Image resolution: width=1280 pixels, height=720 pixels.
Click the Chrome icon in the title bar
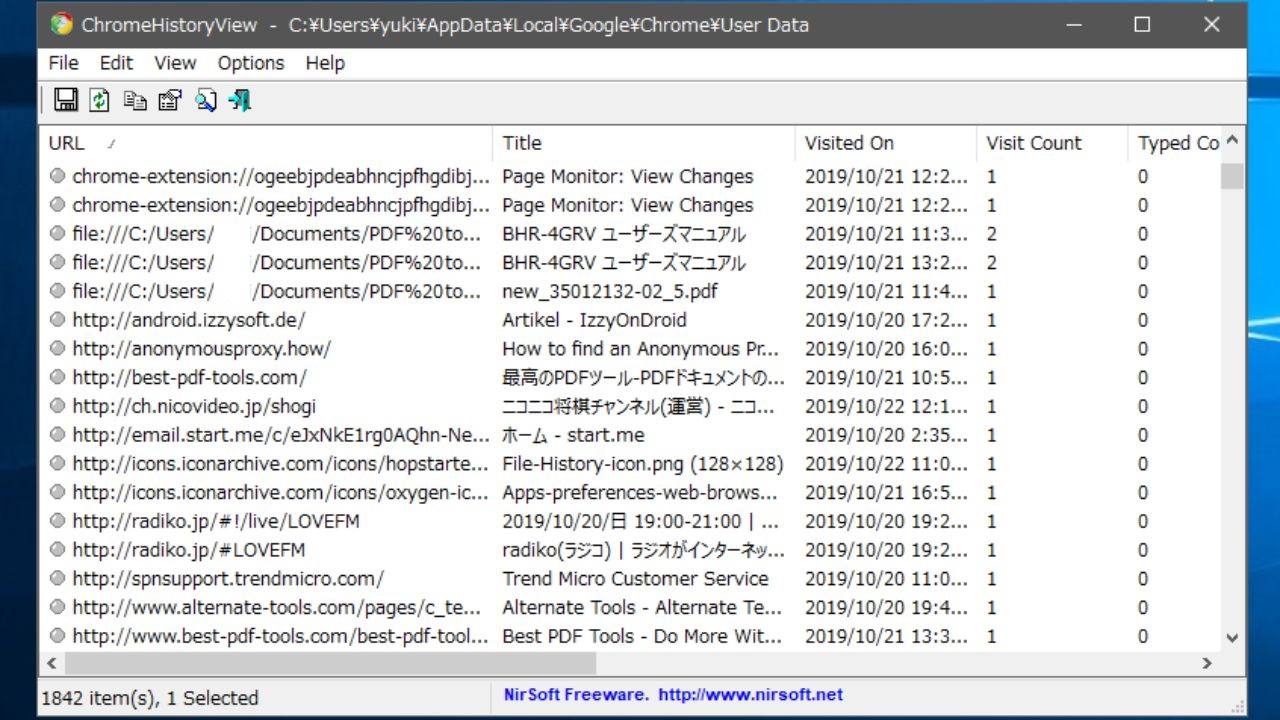click(62, 25)
